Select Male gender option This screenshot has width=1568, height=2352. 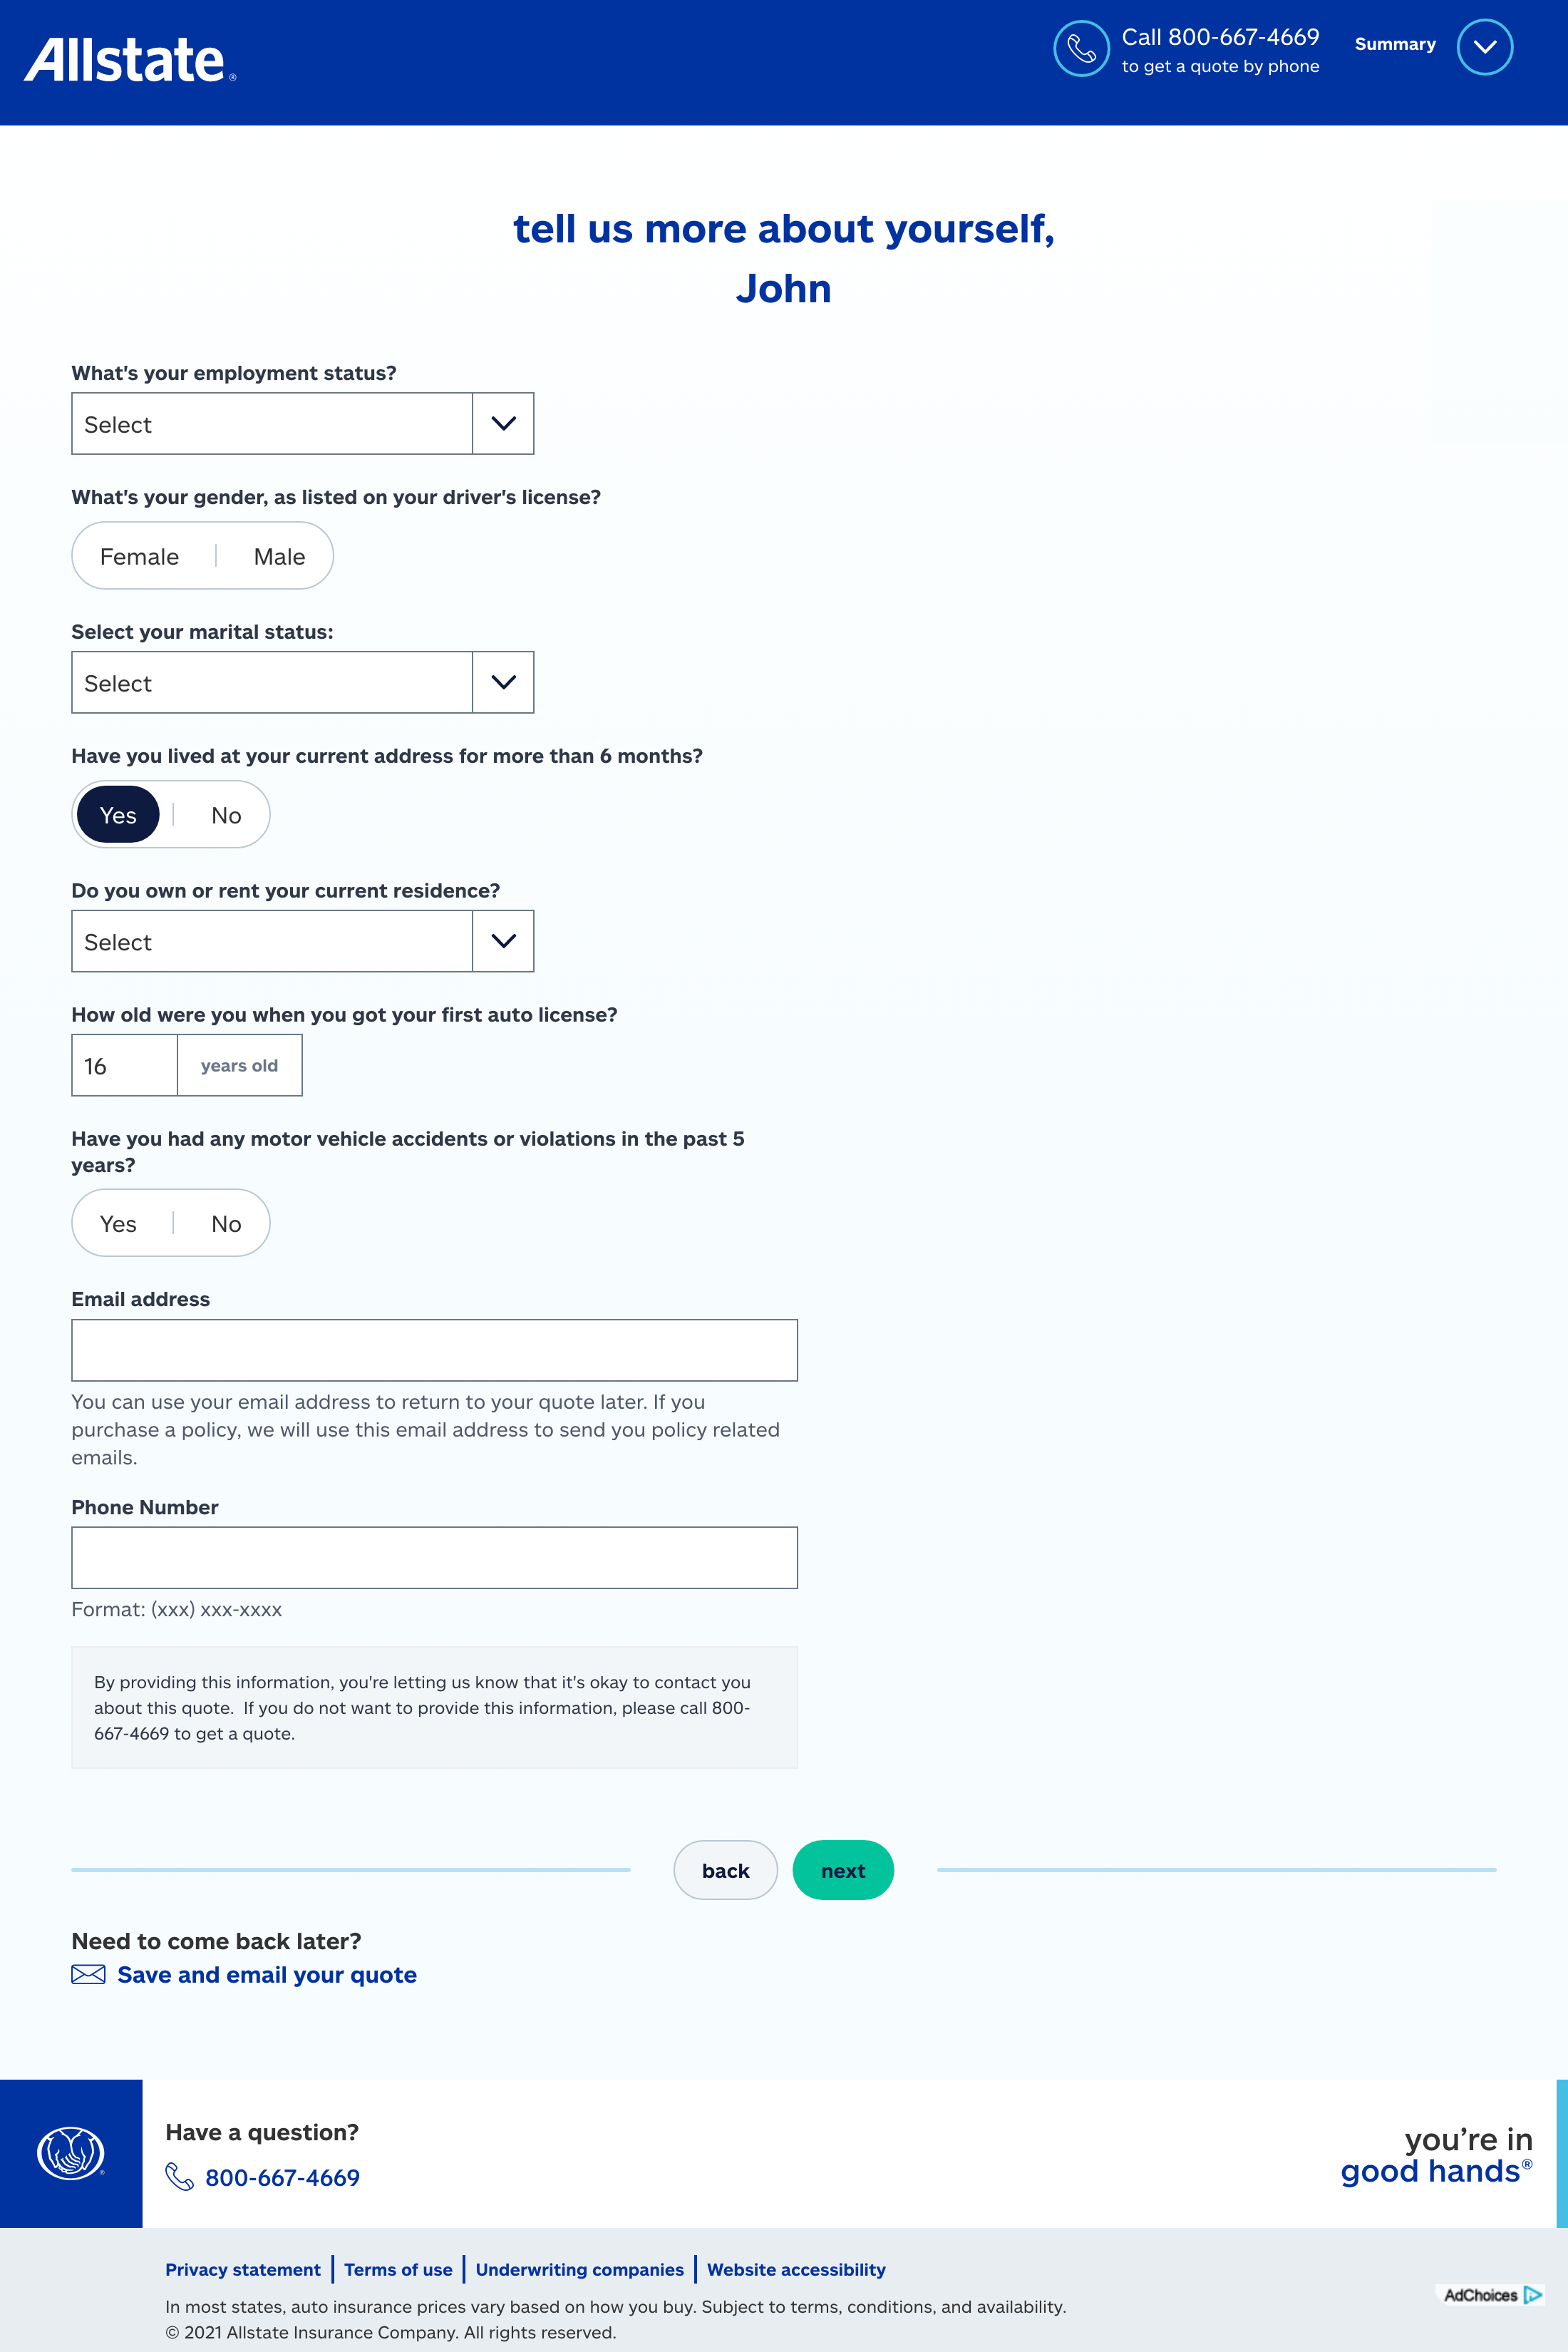pyautogui.click(x=279, y=557)
